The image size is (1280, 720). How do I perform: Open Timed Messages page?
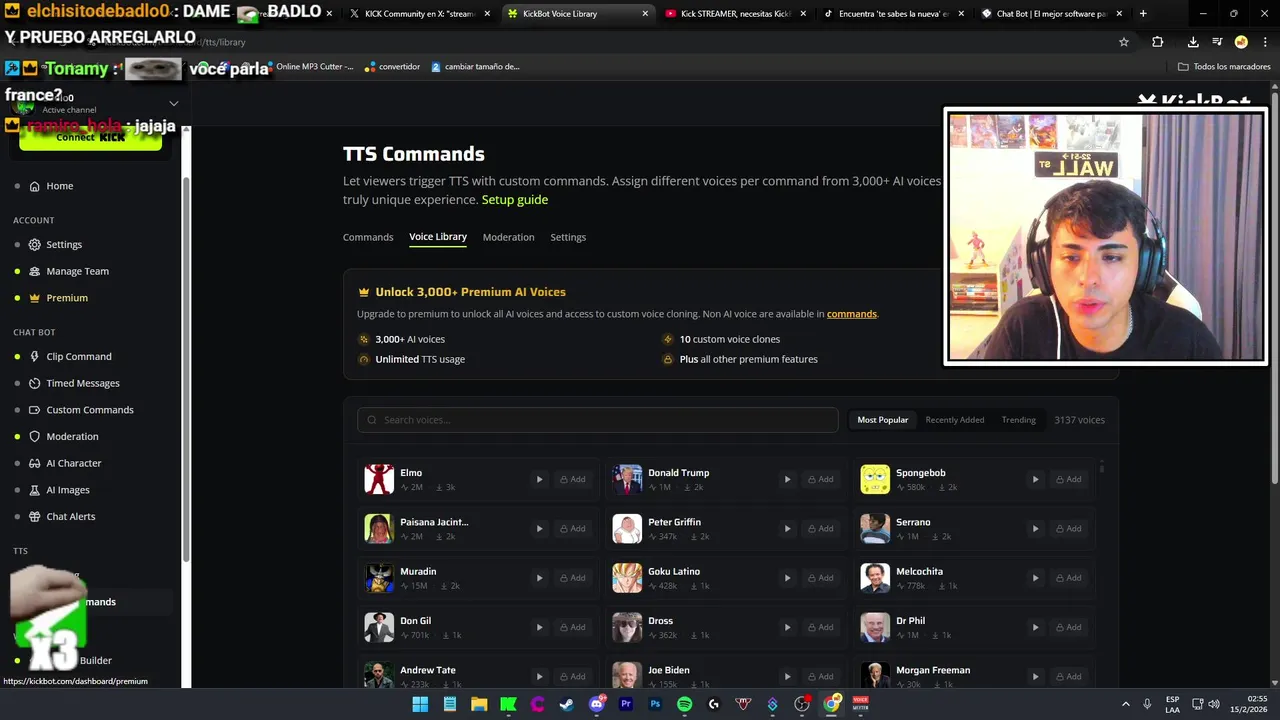(82, 383)
